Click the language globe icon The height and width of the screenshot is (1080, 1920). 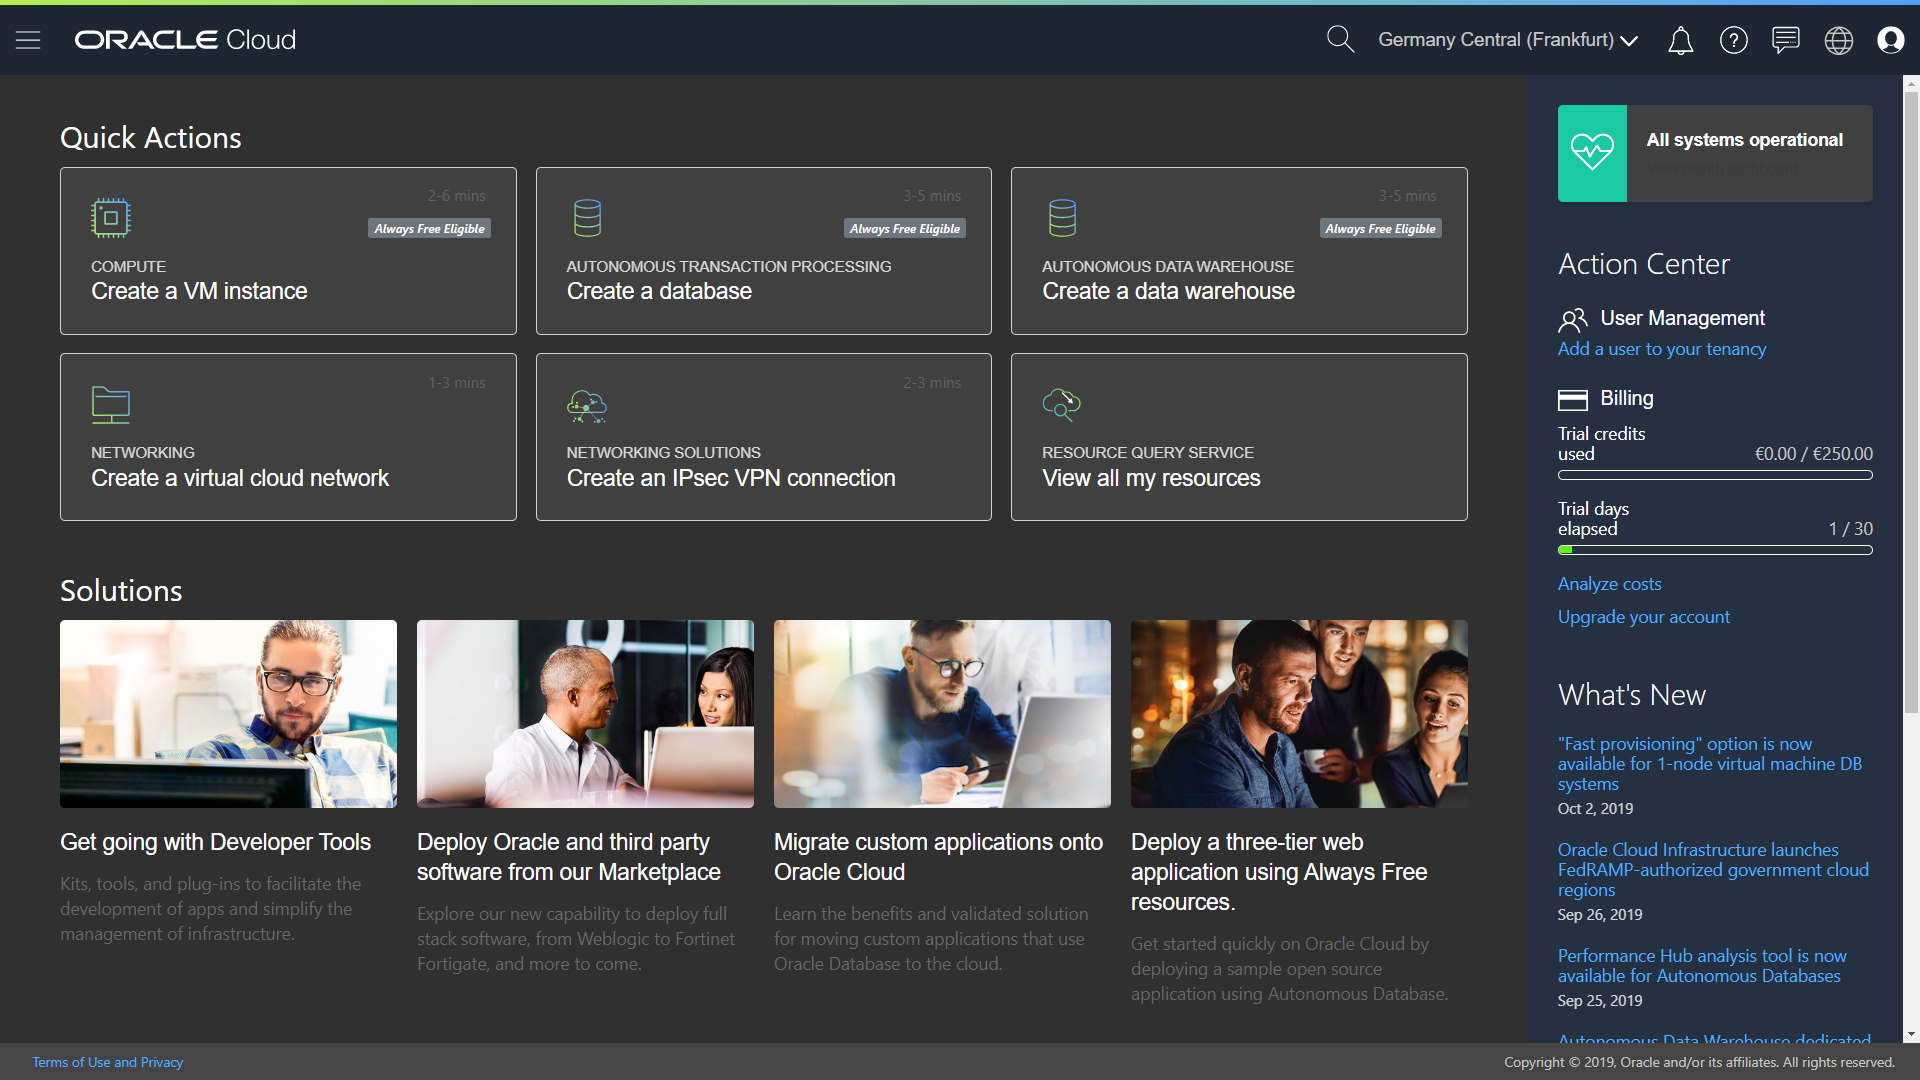1838,40
